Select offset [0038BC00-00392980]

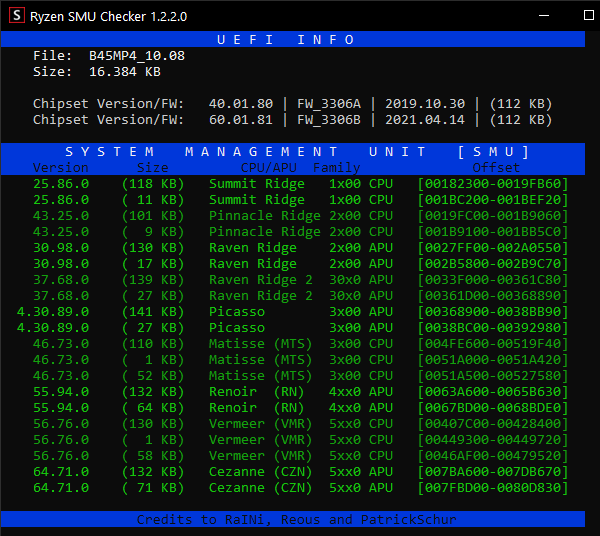tap(493, 328)
